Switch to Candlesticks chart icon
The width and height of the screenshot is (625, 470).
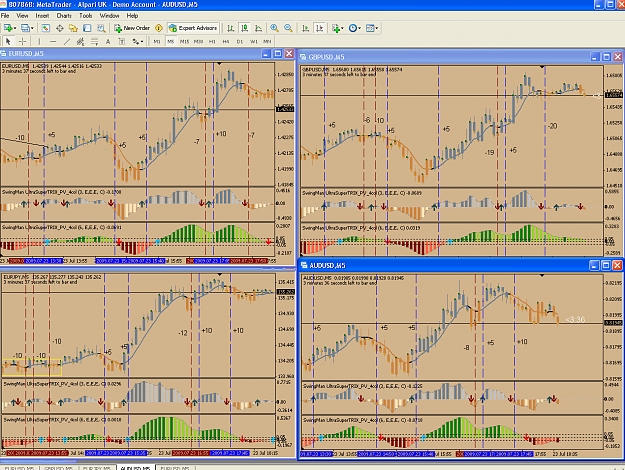click(x=244, y=28)
